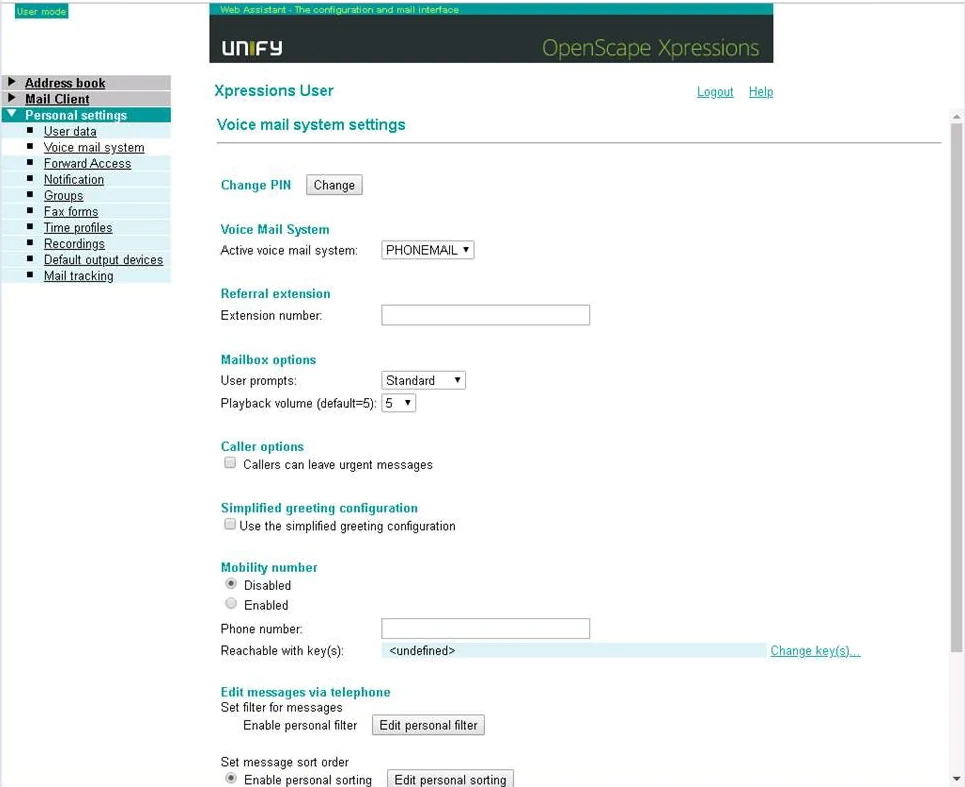Open Forward Access settings
The width and height of the screenshot is (965, 787).
(x=87, y=163)
